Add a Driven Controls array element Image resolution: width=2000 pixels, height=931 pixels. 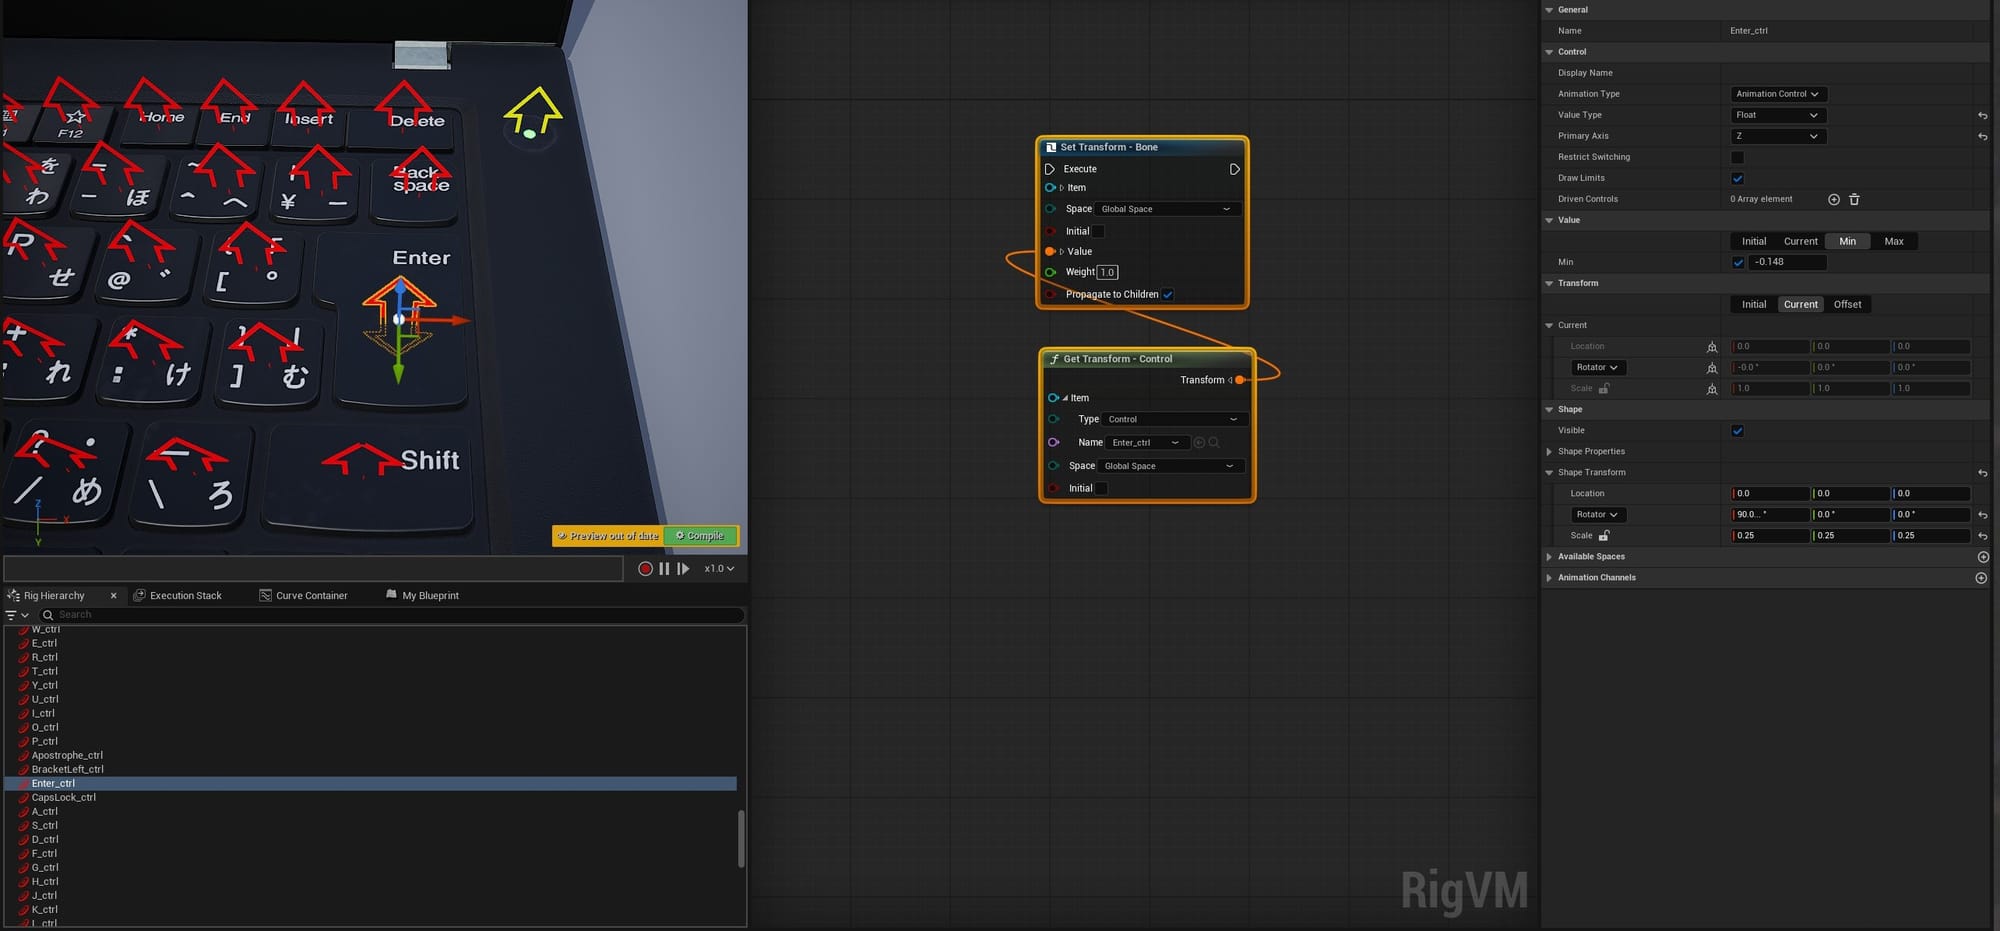[x=1834, y=199]
